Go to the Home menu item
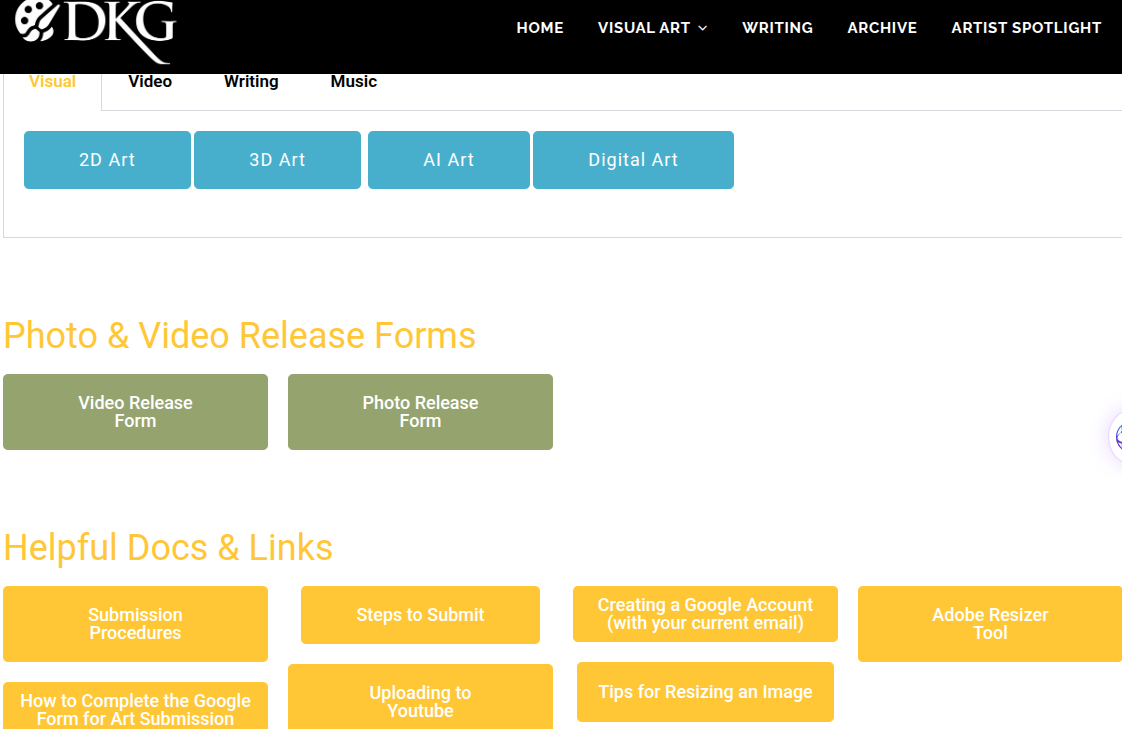 (x=540, y=28)
